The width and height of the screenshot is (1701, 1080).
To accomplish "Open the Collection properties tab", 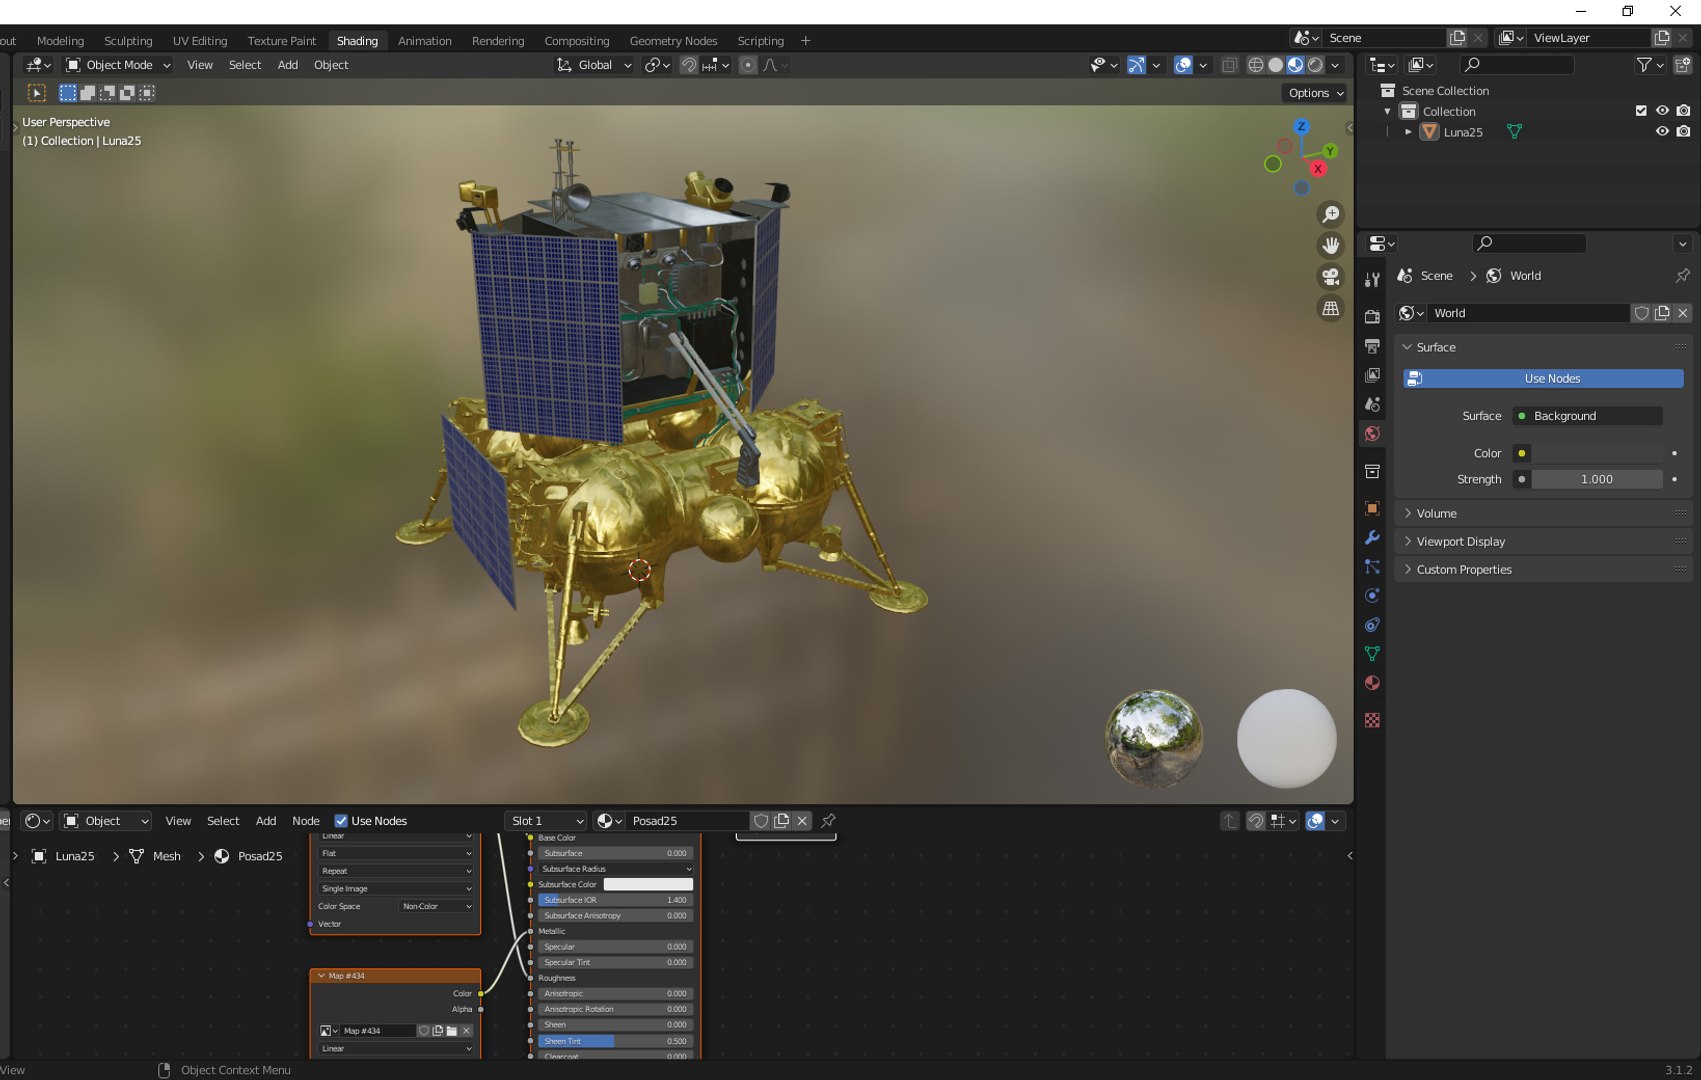I will 1372,471.
